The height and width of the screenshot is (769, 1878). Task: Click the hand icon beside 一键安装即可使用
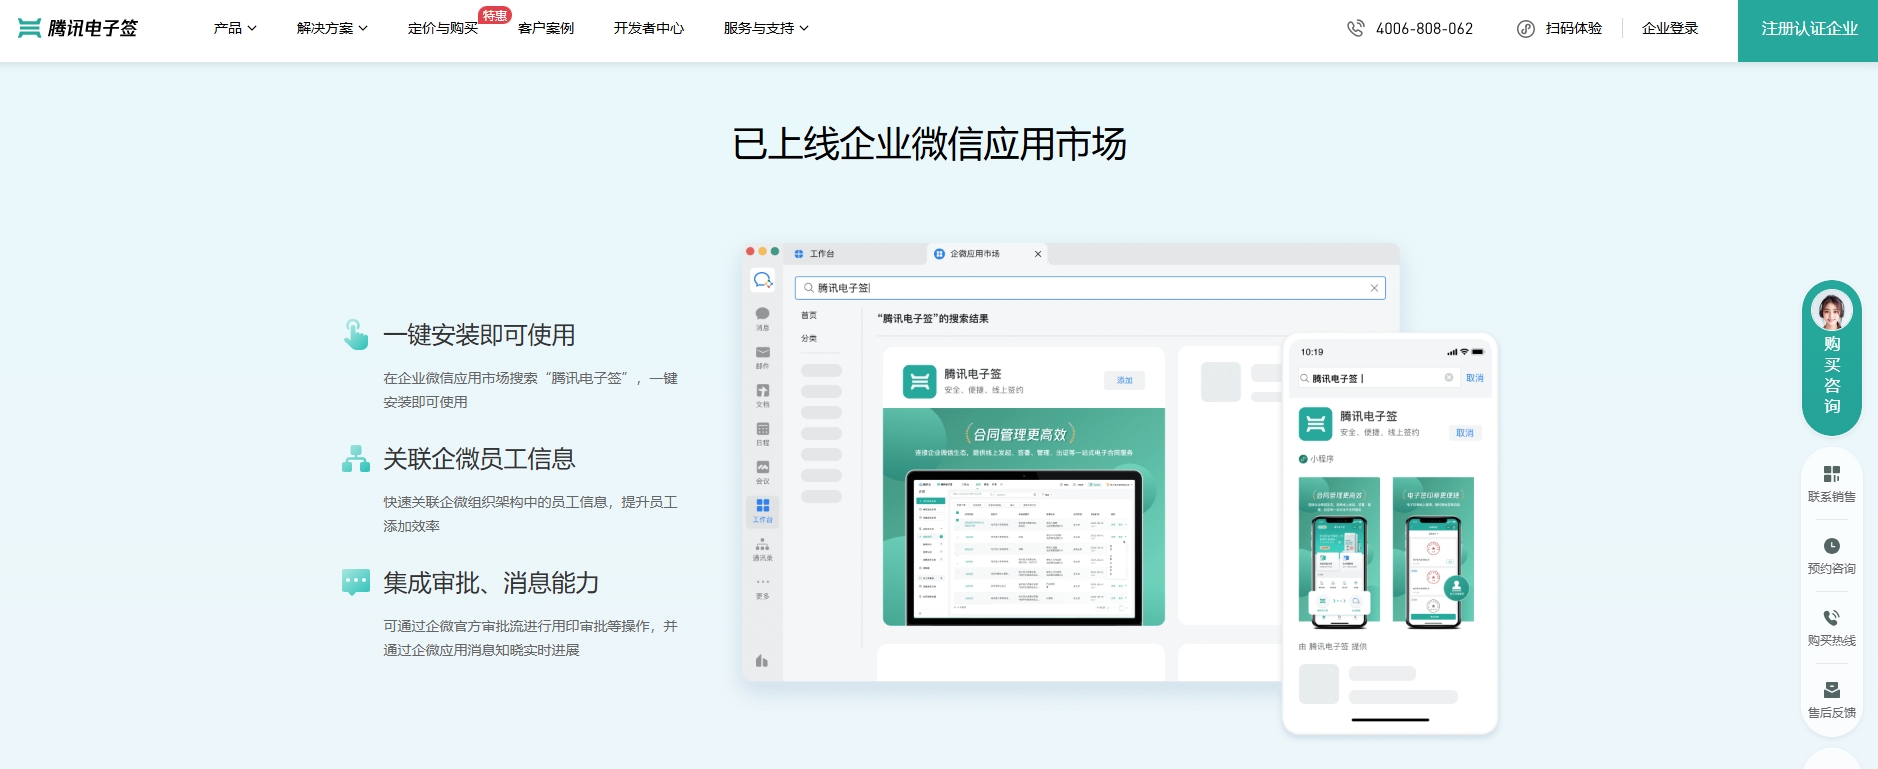356,335
